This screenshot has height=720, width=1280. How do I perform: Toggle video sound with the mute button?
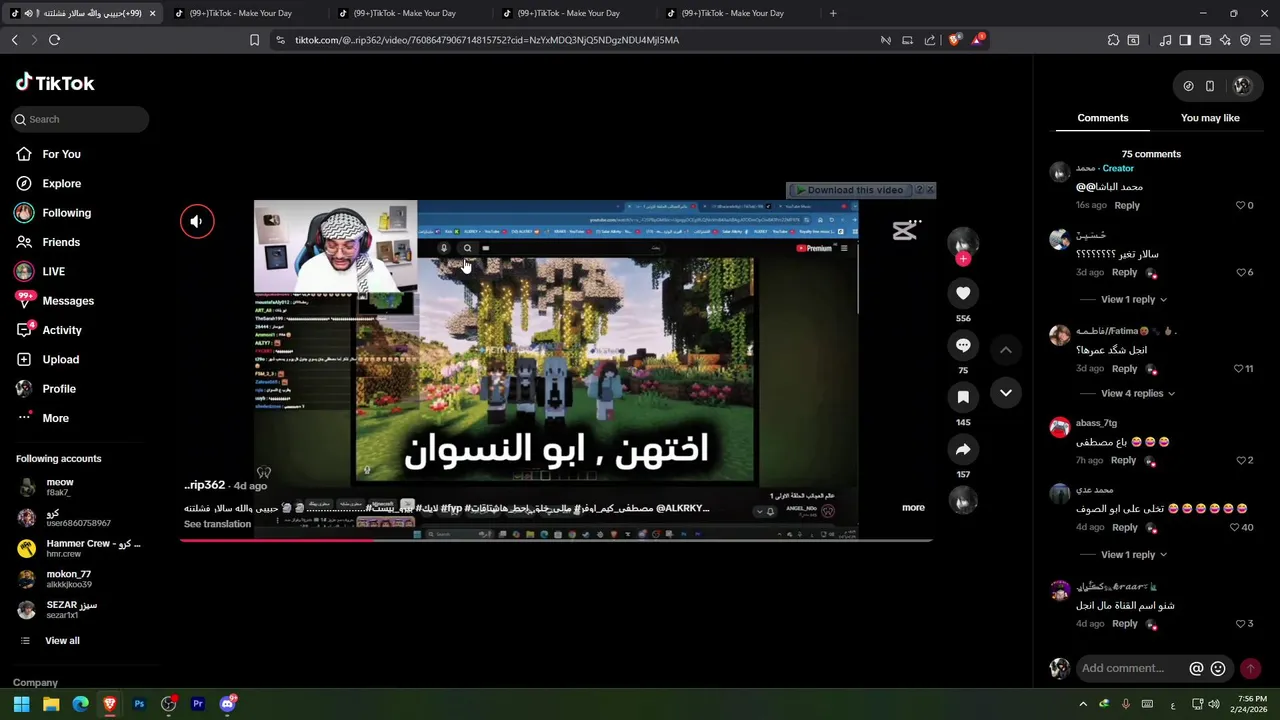197,222
